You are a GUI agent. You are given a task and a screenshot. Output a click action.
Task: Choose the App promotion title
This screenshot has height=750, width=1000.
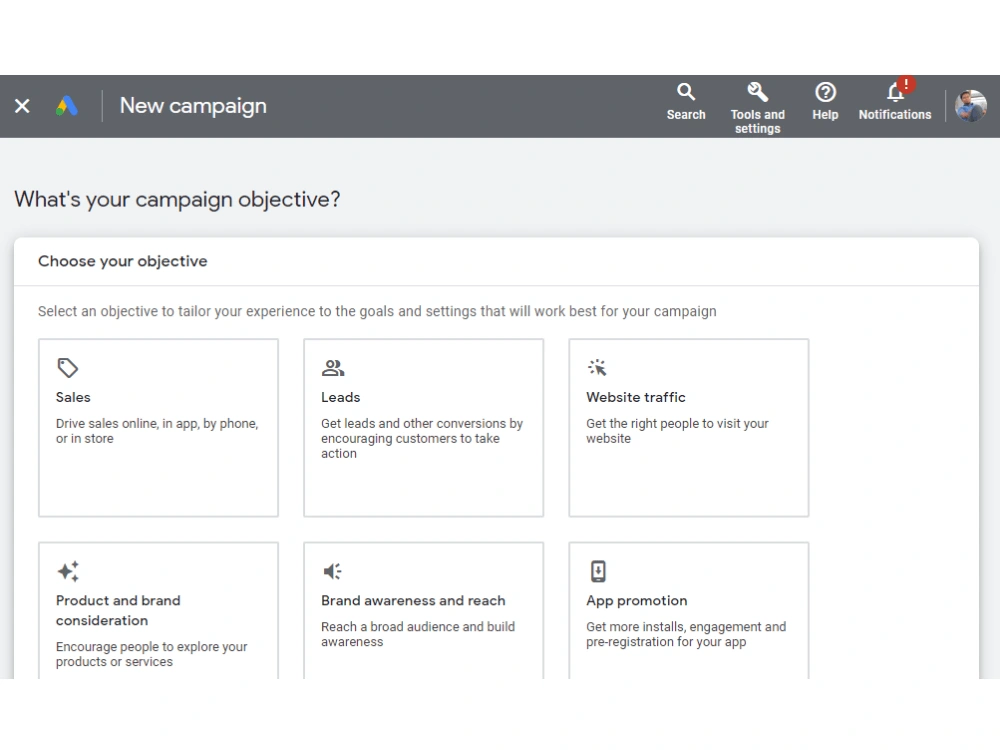tap(636, 601)
